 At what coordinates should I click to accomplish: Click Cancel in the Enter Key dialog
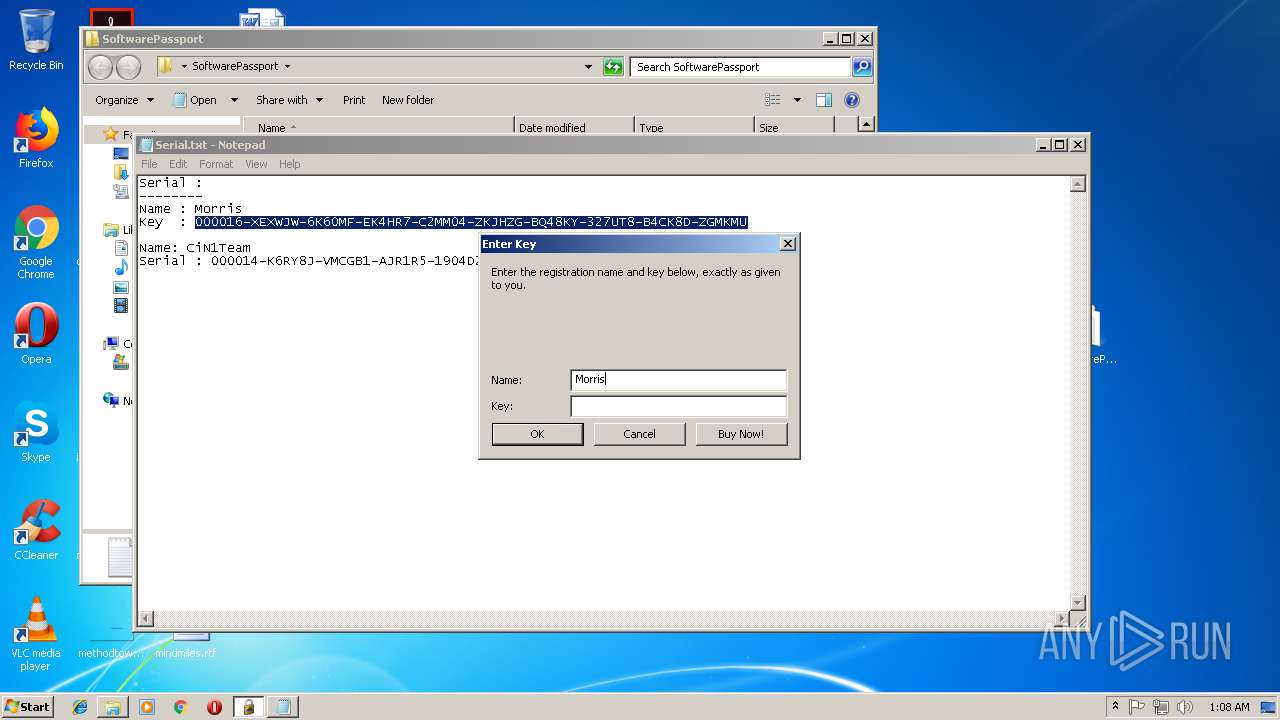[639, 434]
